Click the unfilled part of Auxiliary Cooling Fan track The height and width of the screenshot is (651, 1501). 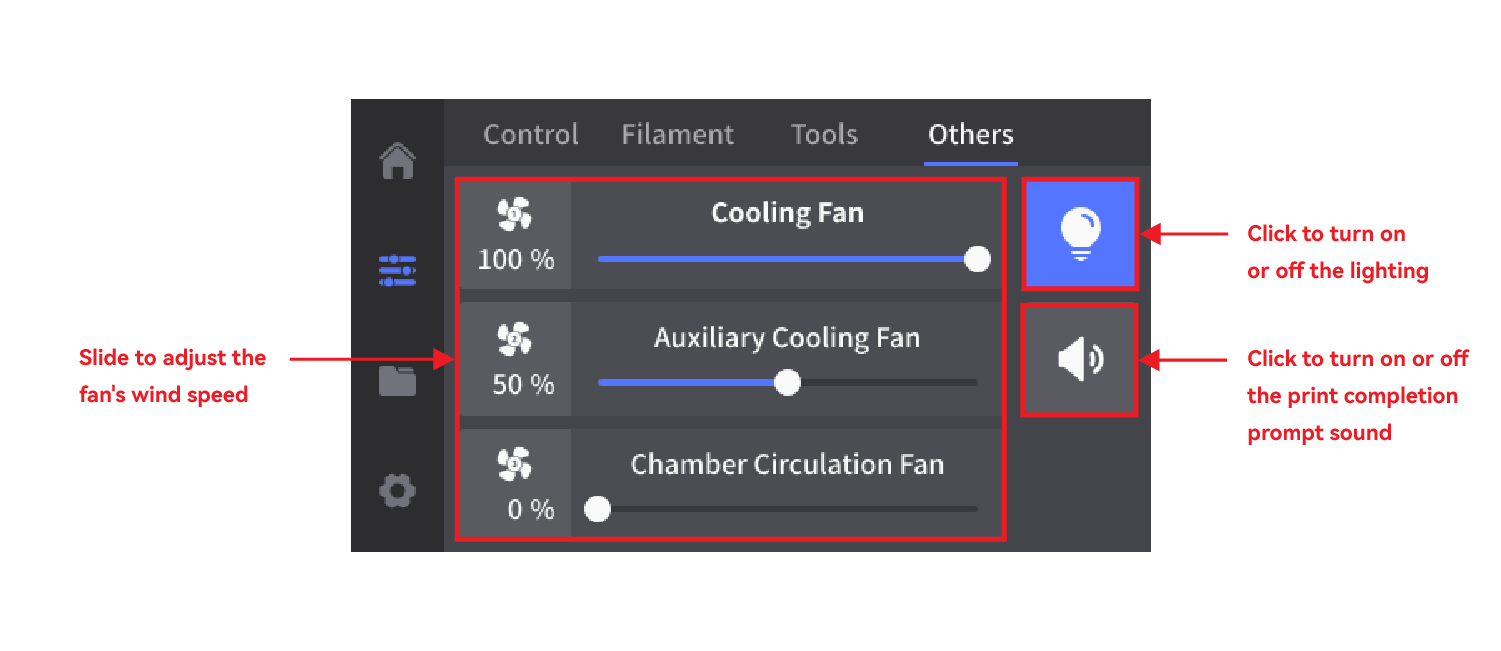(890, 383)
